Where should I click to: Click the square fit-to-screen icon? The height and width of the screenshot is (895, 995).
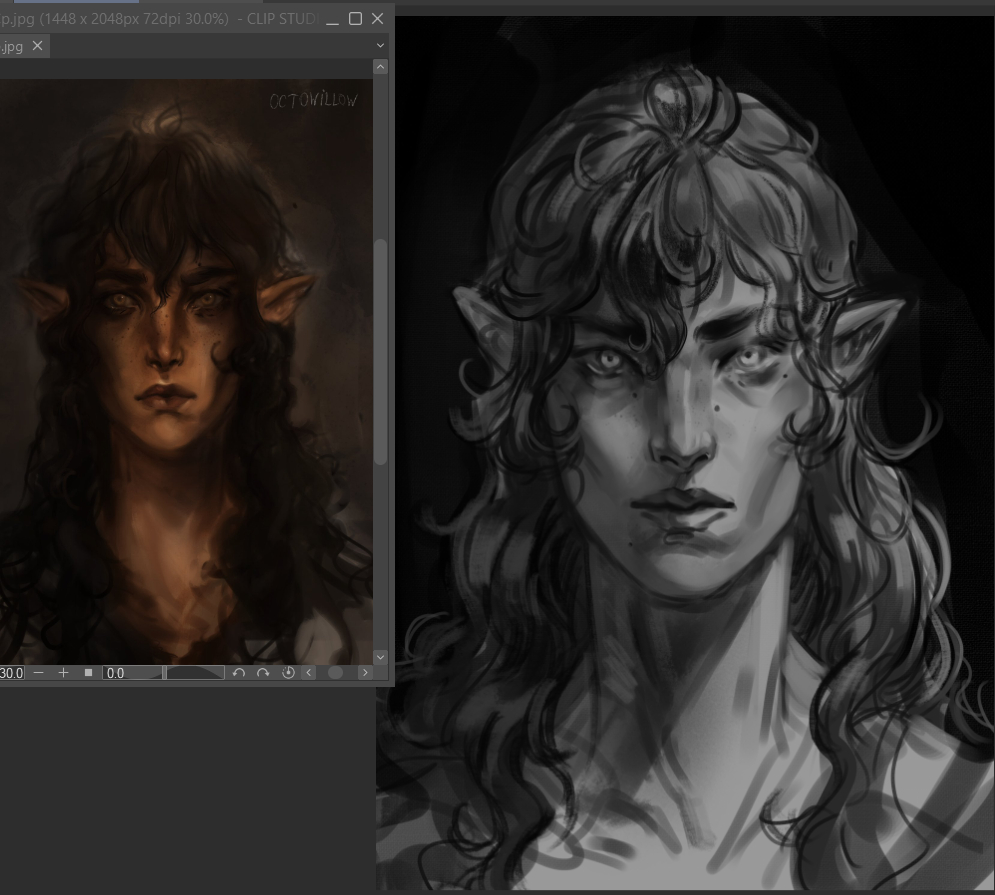tap(88, 673)
